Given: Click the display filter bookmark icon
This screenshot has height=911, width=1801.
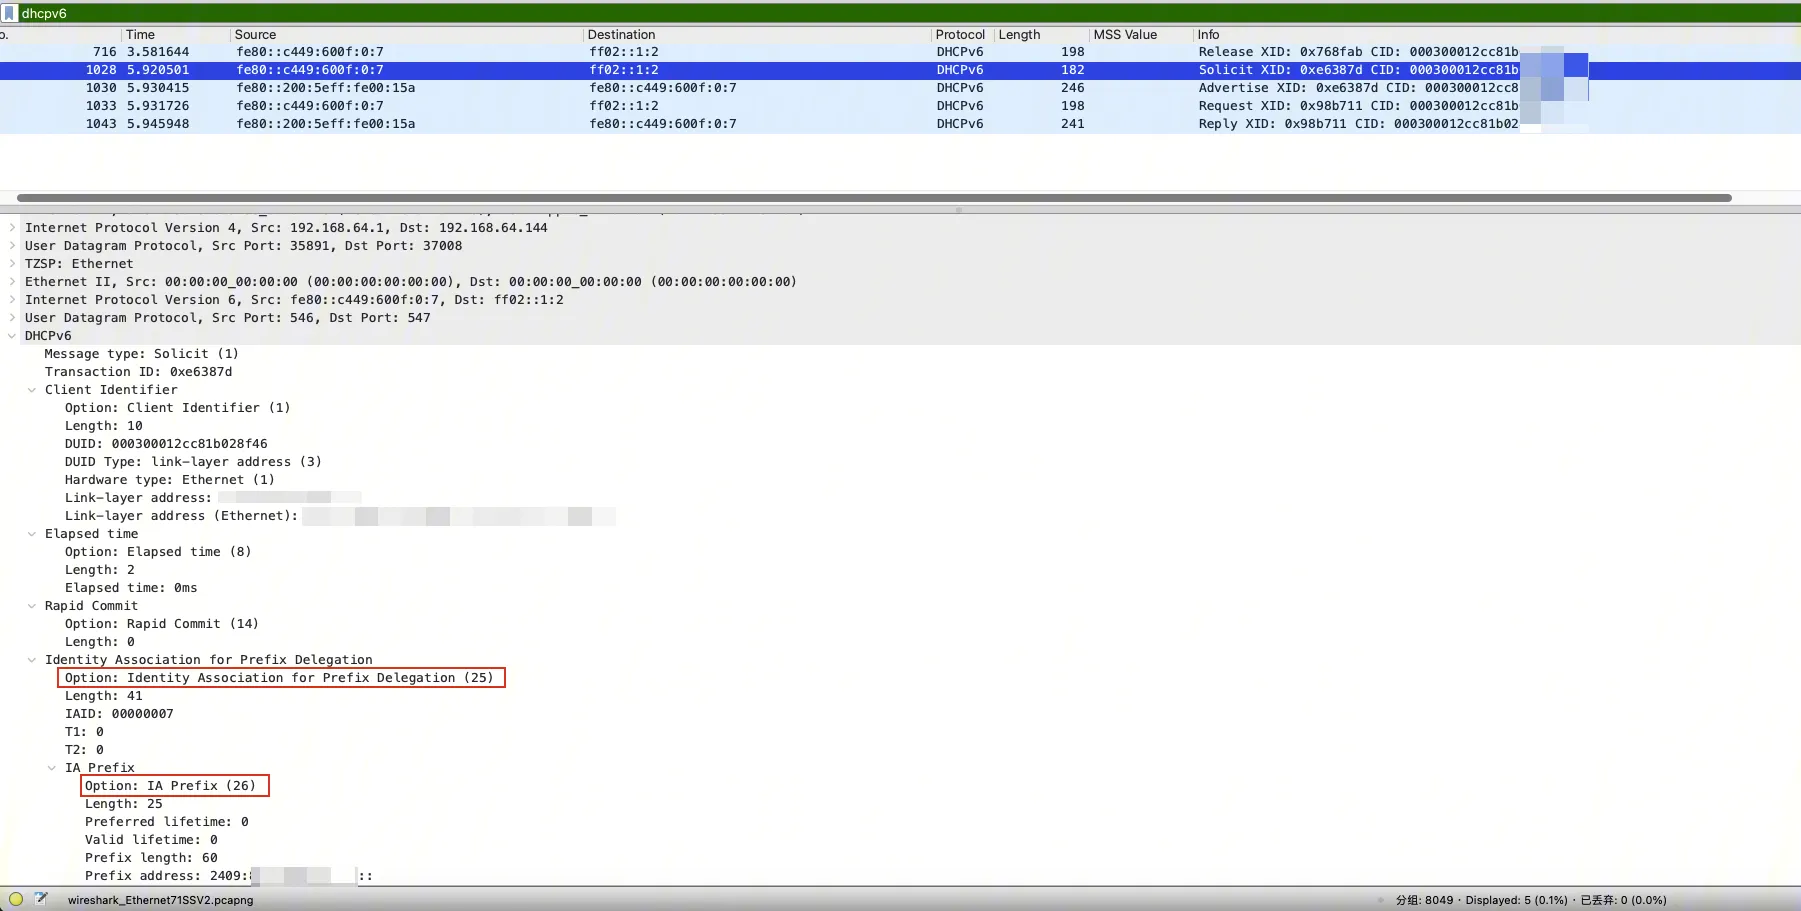Looking at the screenshot, I should [10, 13].
